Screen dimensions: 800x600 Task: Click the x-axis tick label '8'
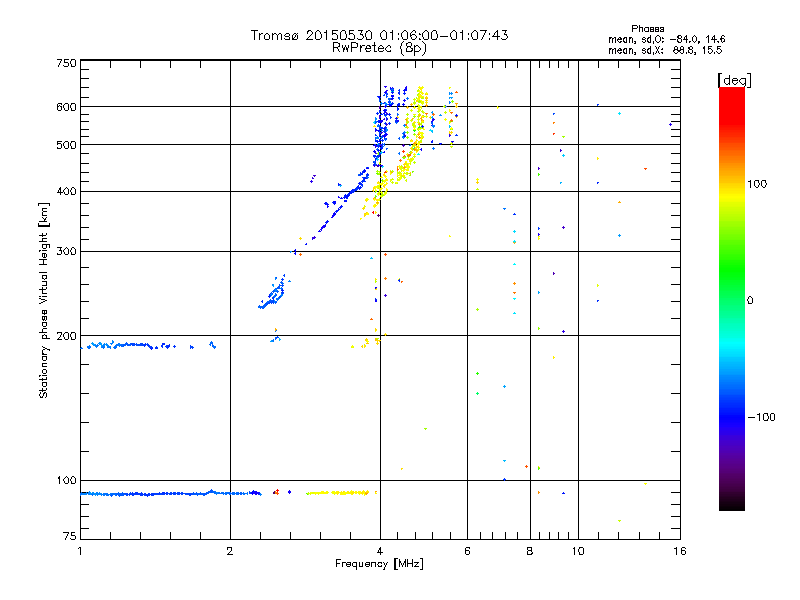(530, 551)
